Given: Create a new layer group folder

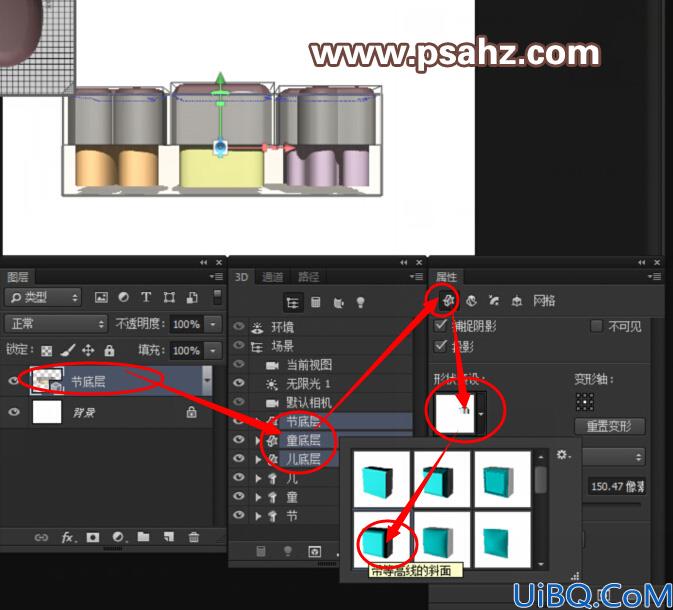Looking at the screenshot, I should pos(143,537).
